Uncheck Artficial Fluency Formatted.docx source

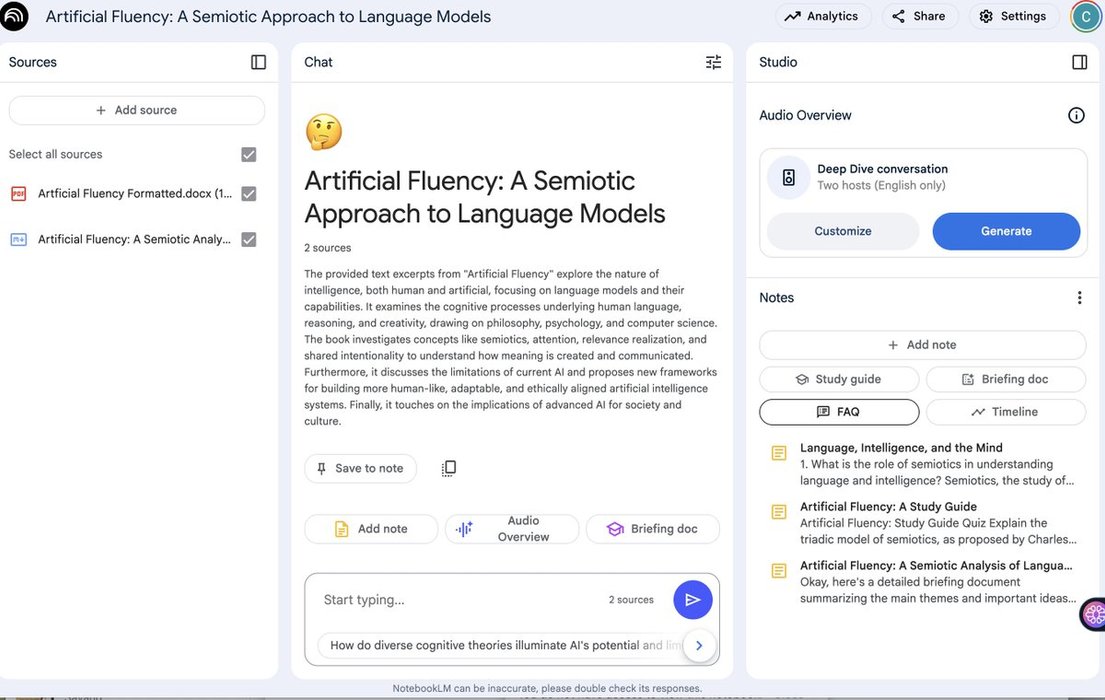[249, 194]
